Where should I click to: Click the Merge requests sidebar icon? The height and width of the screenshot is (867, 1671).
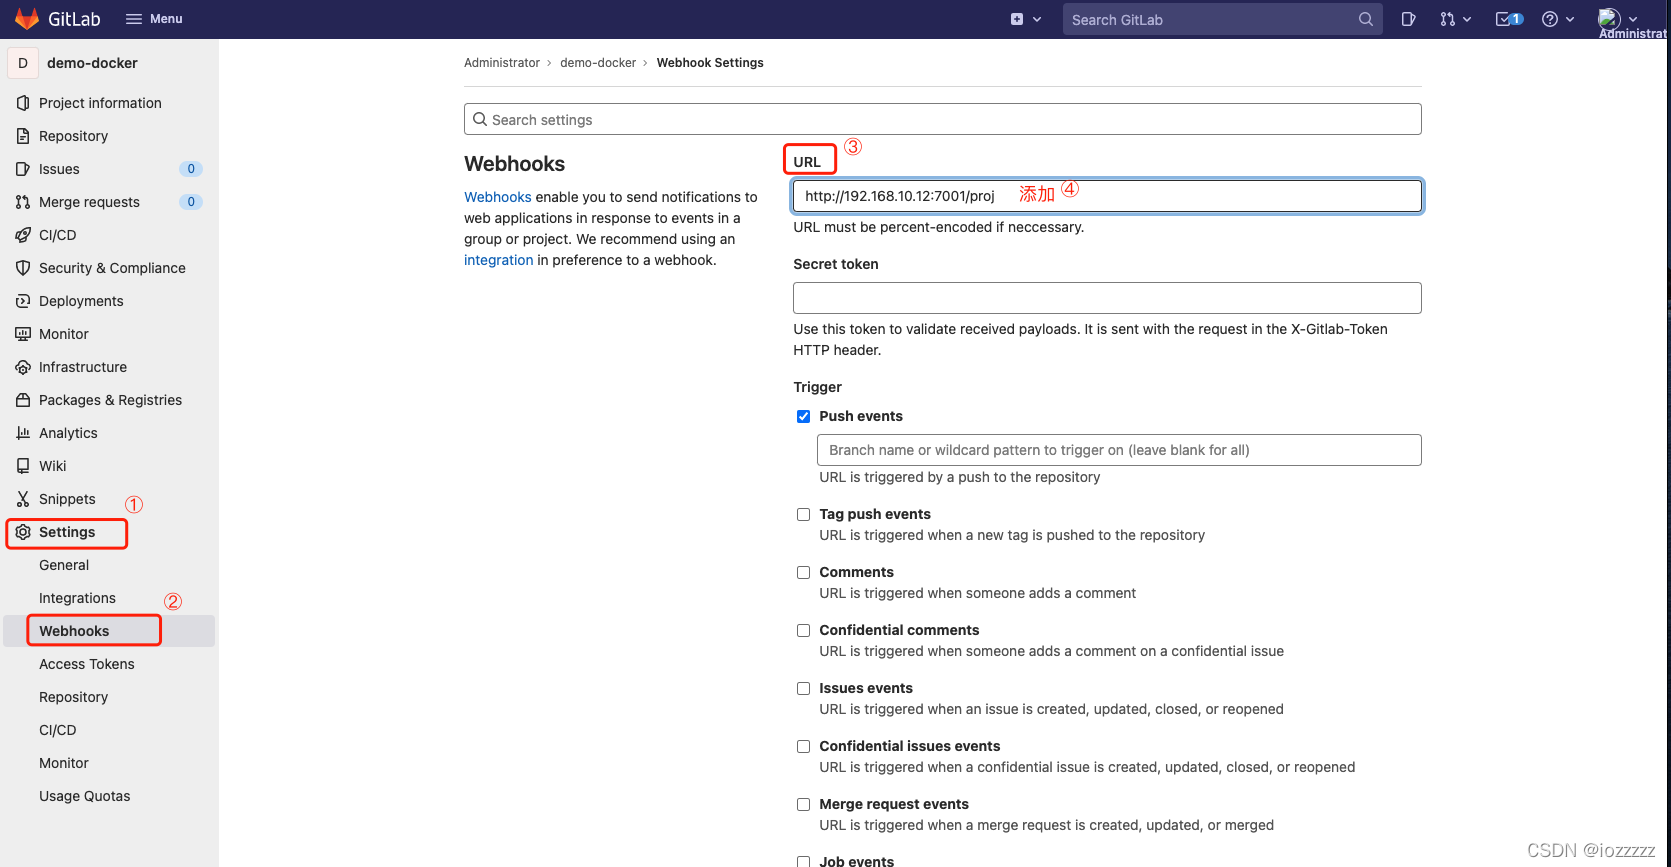pyautogui.click(x=23, y=202)
